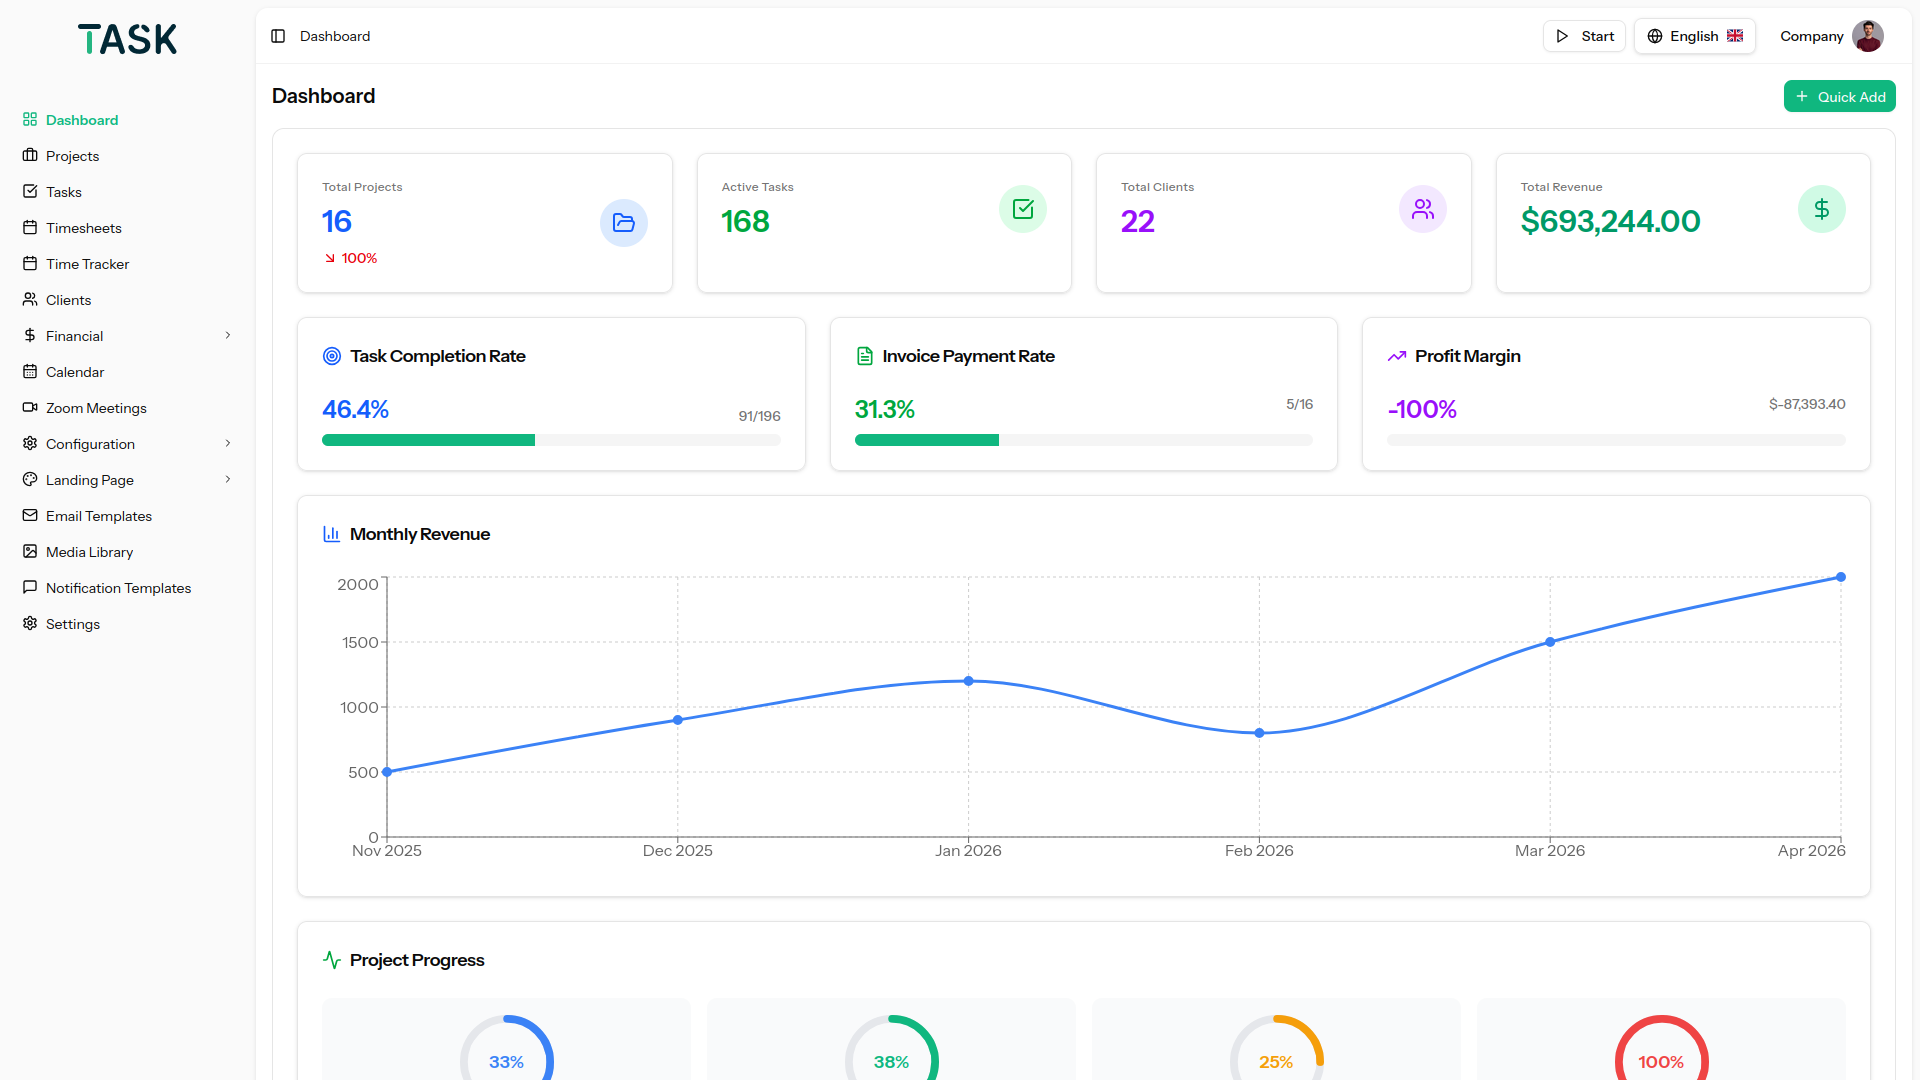
Task: Go to Zoom Meetings in sidebar
Action: click(x=96, y=408)
